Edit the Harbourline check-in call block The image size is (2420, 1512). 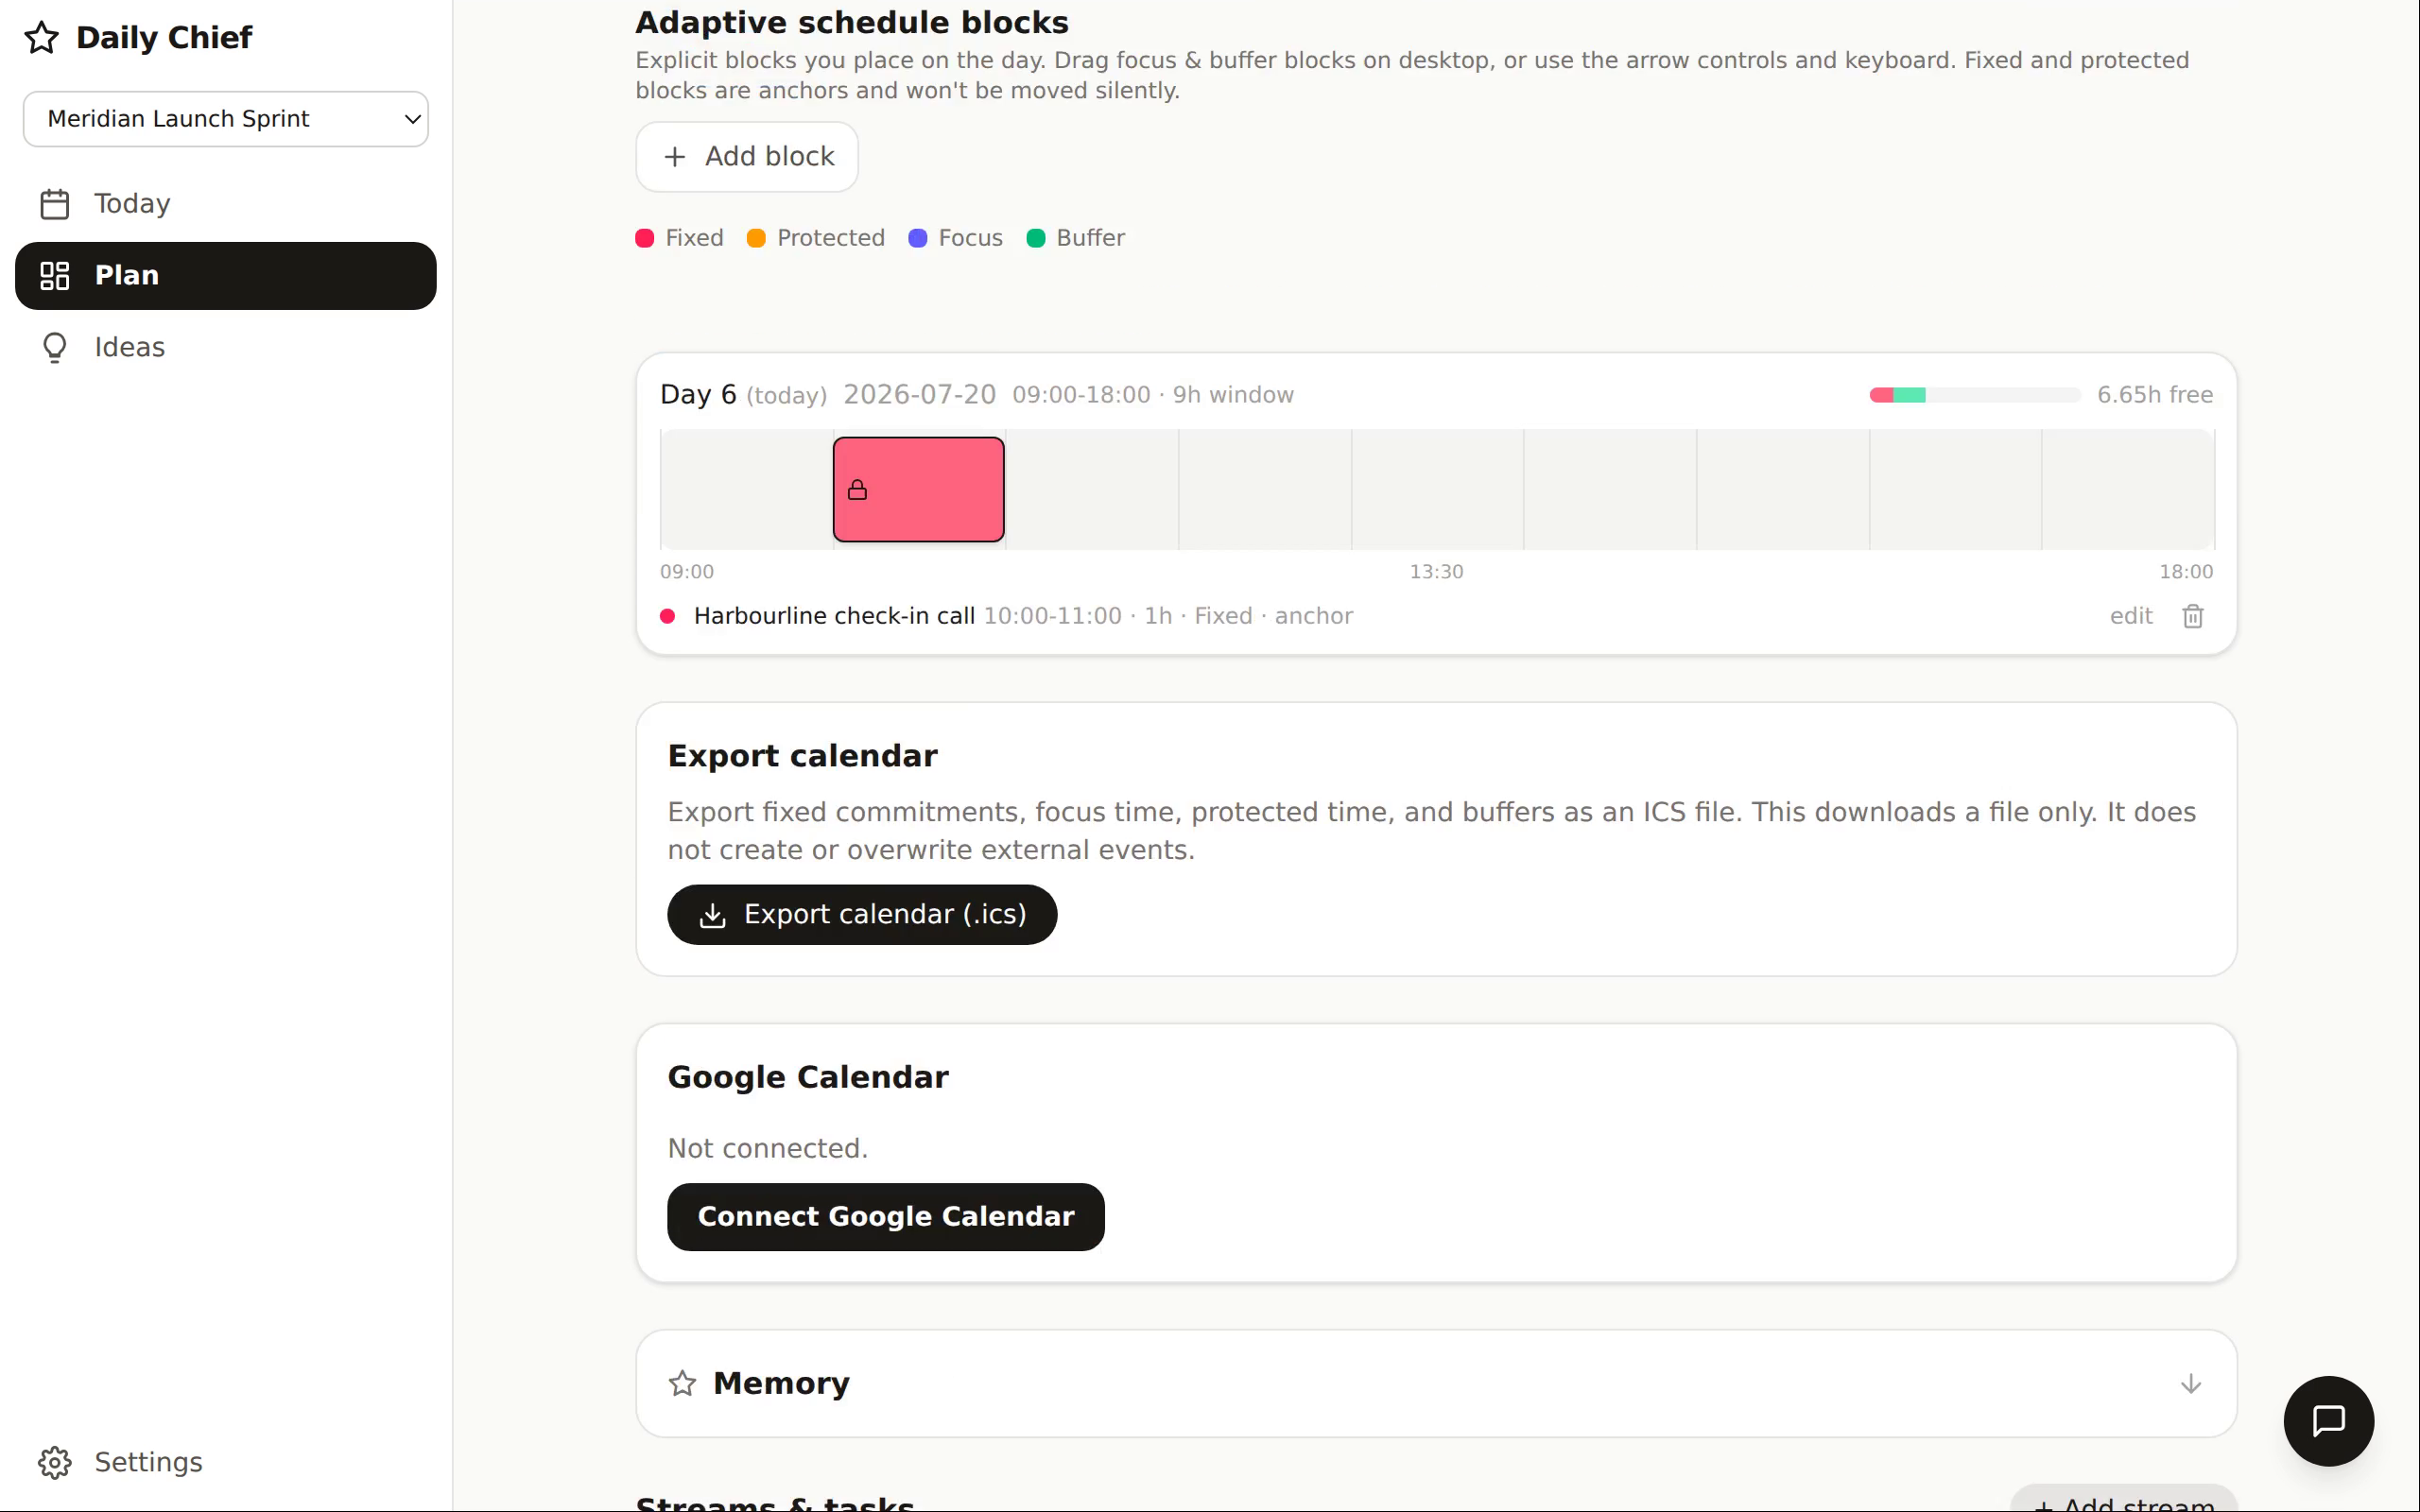[x=2130, y=616]
